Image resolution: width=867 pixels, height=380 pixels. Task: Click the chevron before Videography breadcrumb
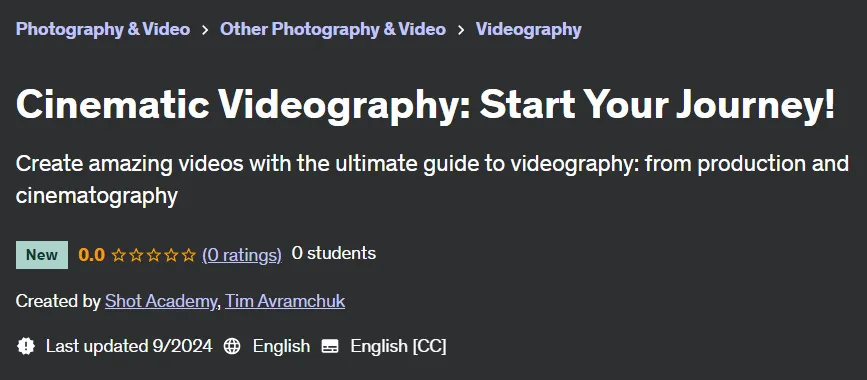click(x=461, y=30)
